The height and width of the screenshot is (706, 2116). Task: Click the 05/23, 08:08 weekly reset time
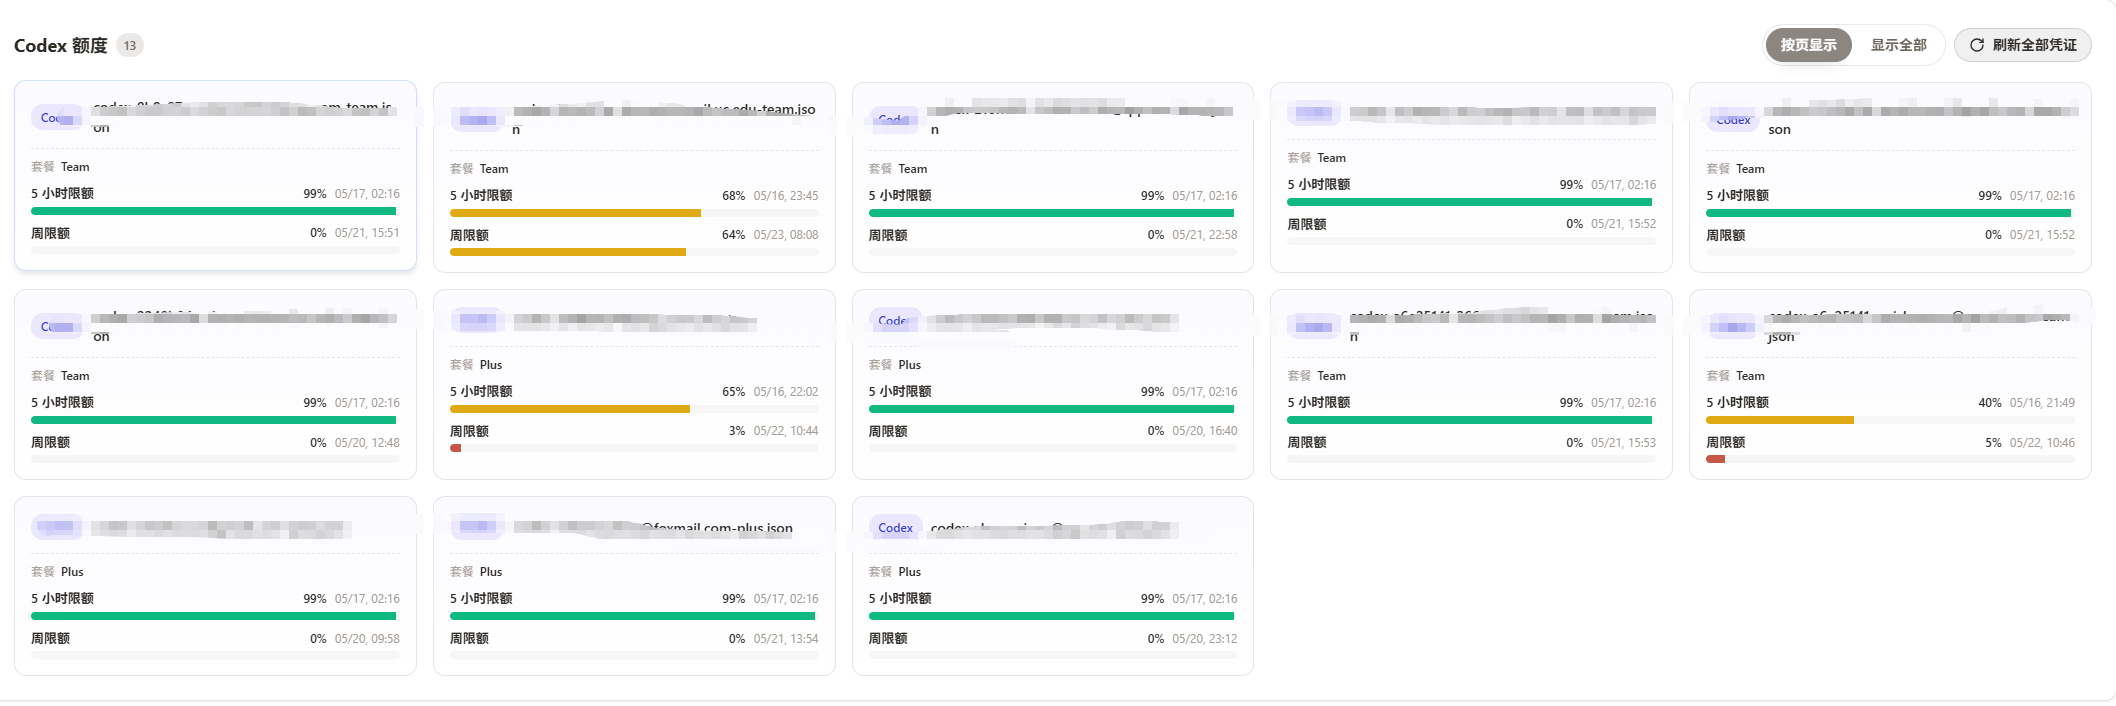785,235
